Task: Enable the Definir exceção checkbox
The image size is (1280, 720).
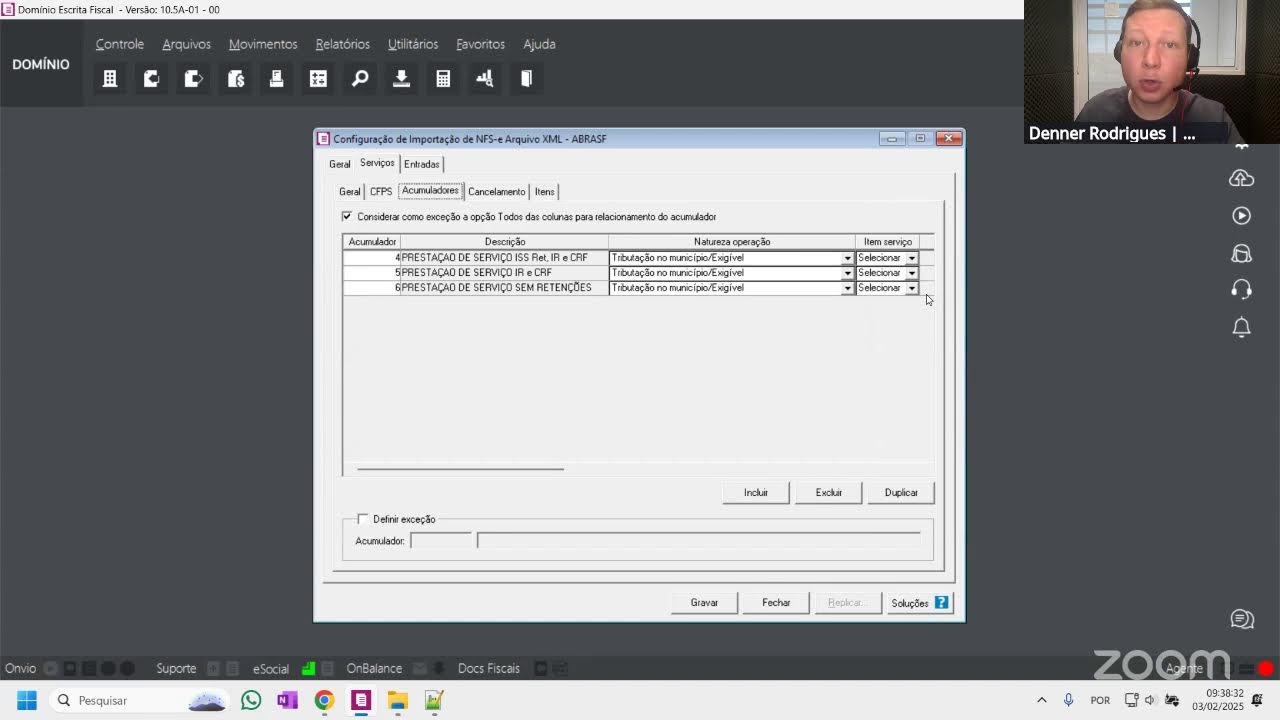Action: click(363, 519)
